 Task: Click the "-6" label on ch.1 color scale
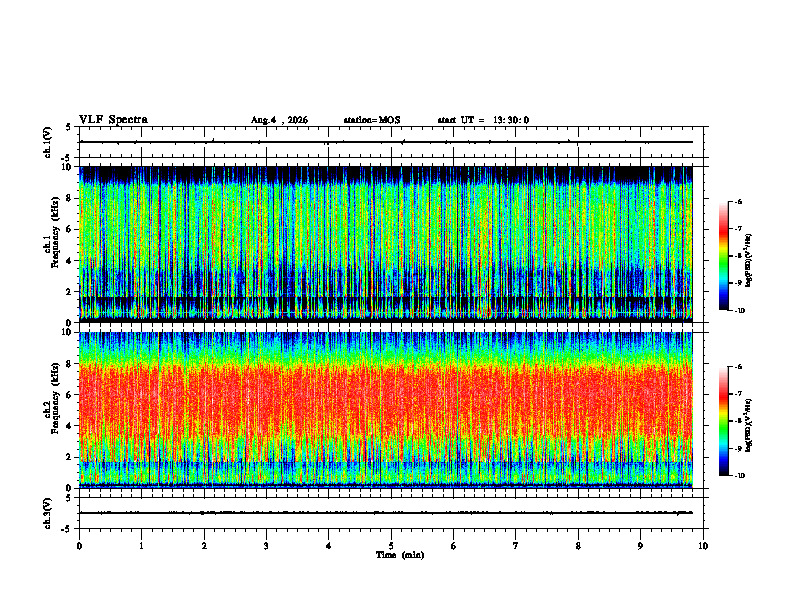738,201
